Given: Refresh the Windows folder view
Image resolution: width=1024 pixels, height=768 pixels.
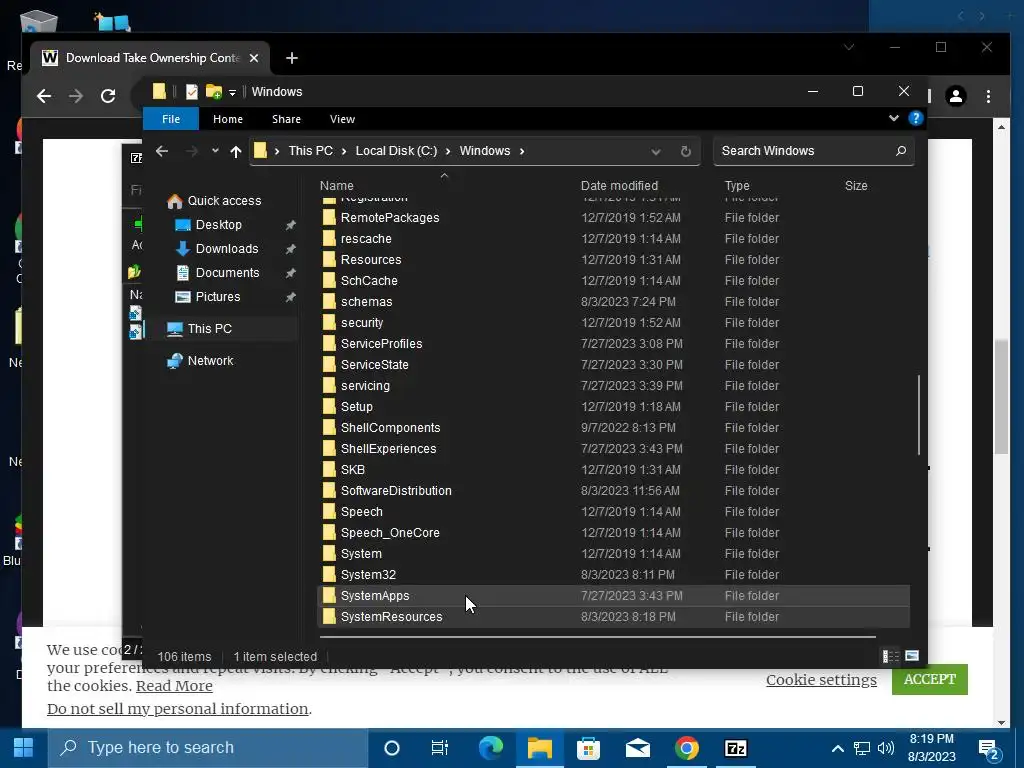Looking at the screenshot, I should [686, 152].
